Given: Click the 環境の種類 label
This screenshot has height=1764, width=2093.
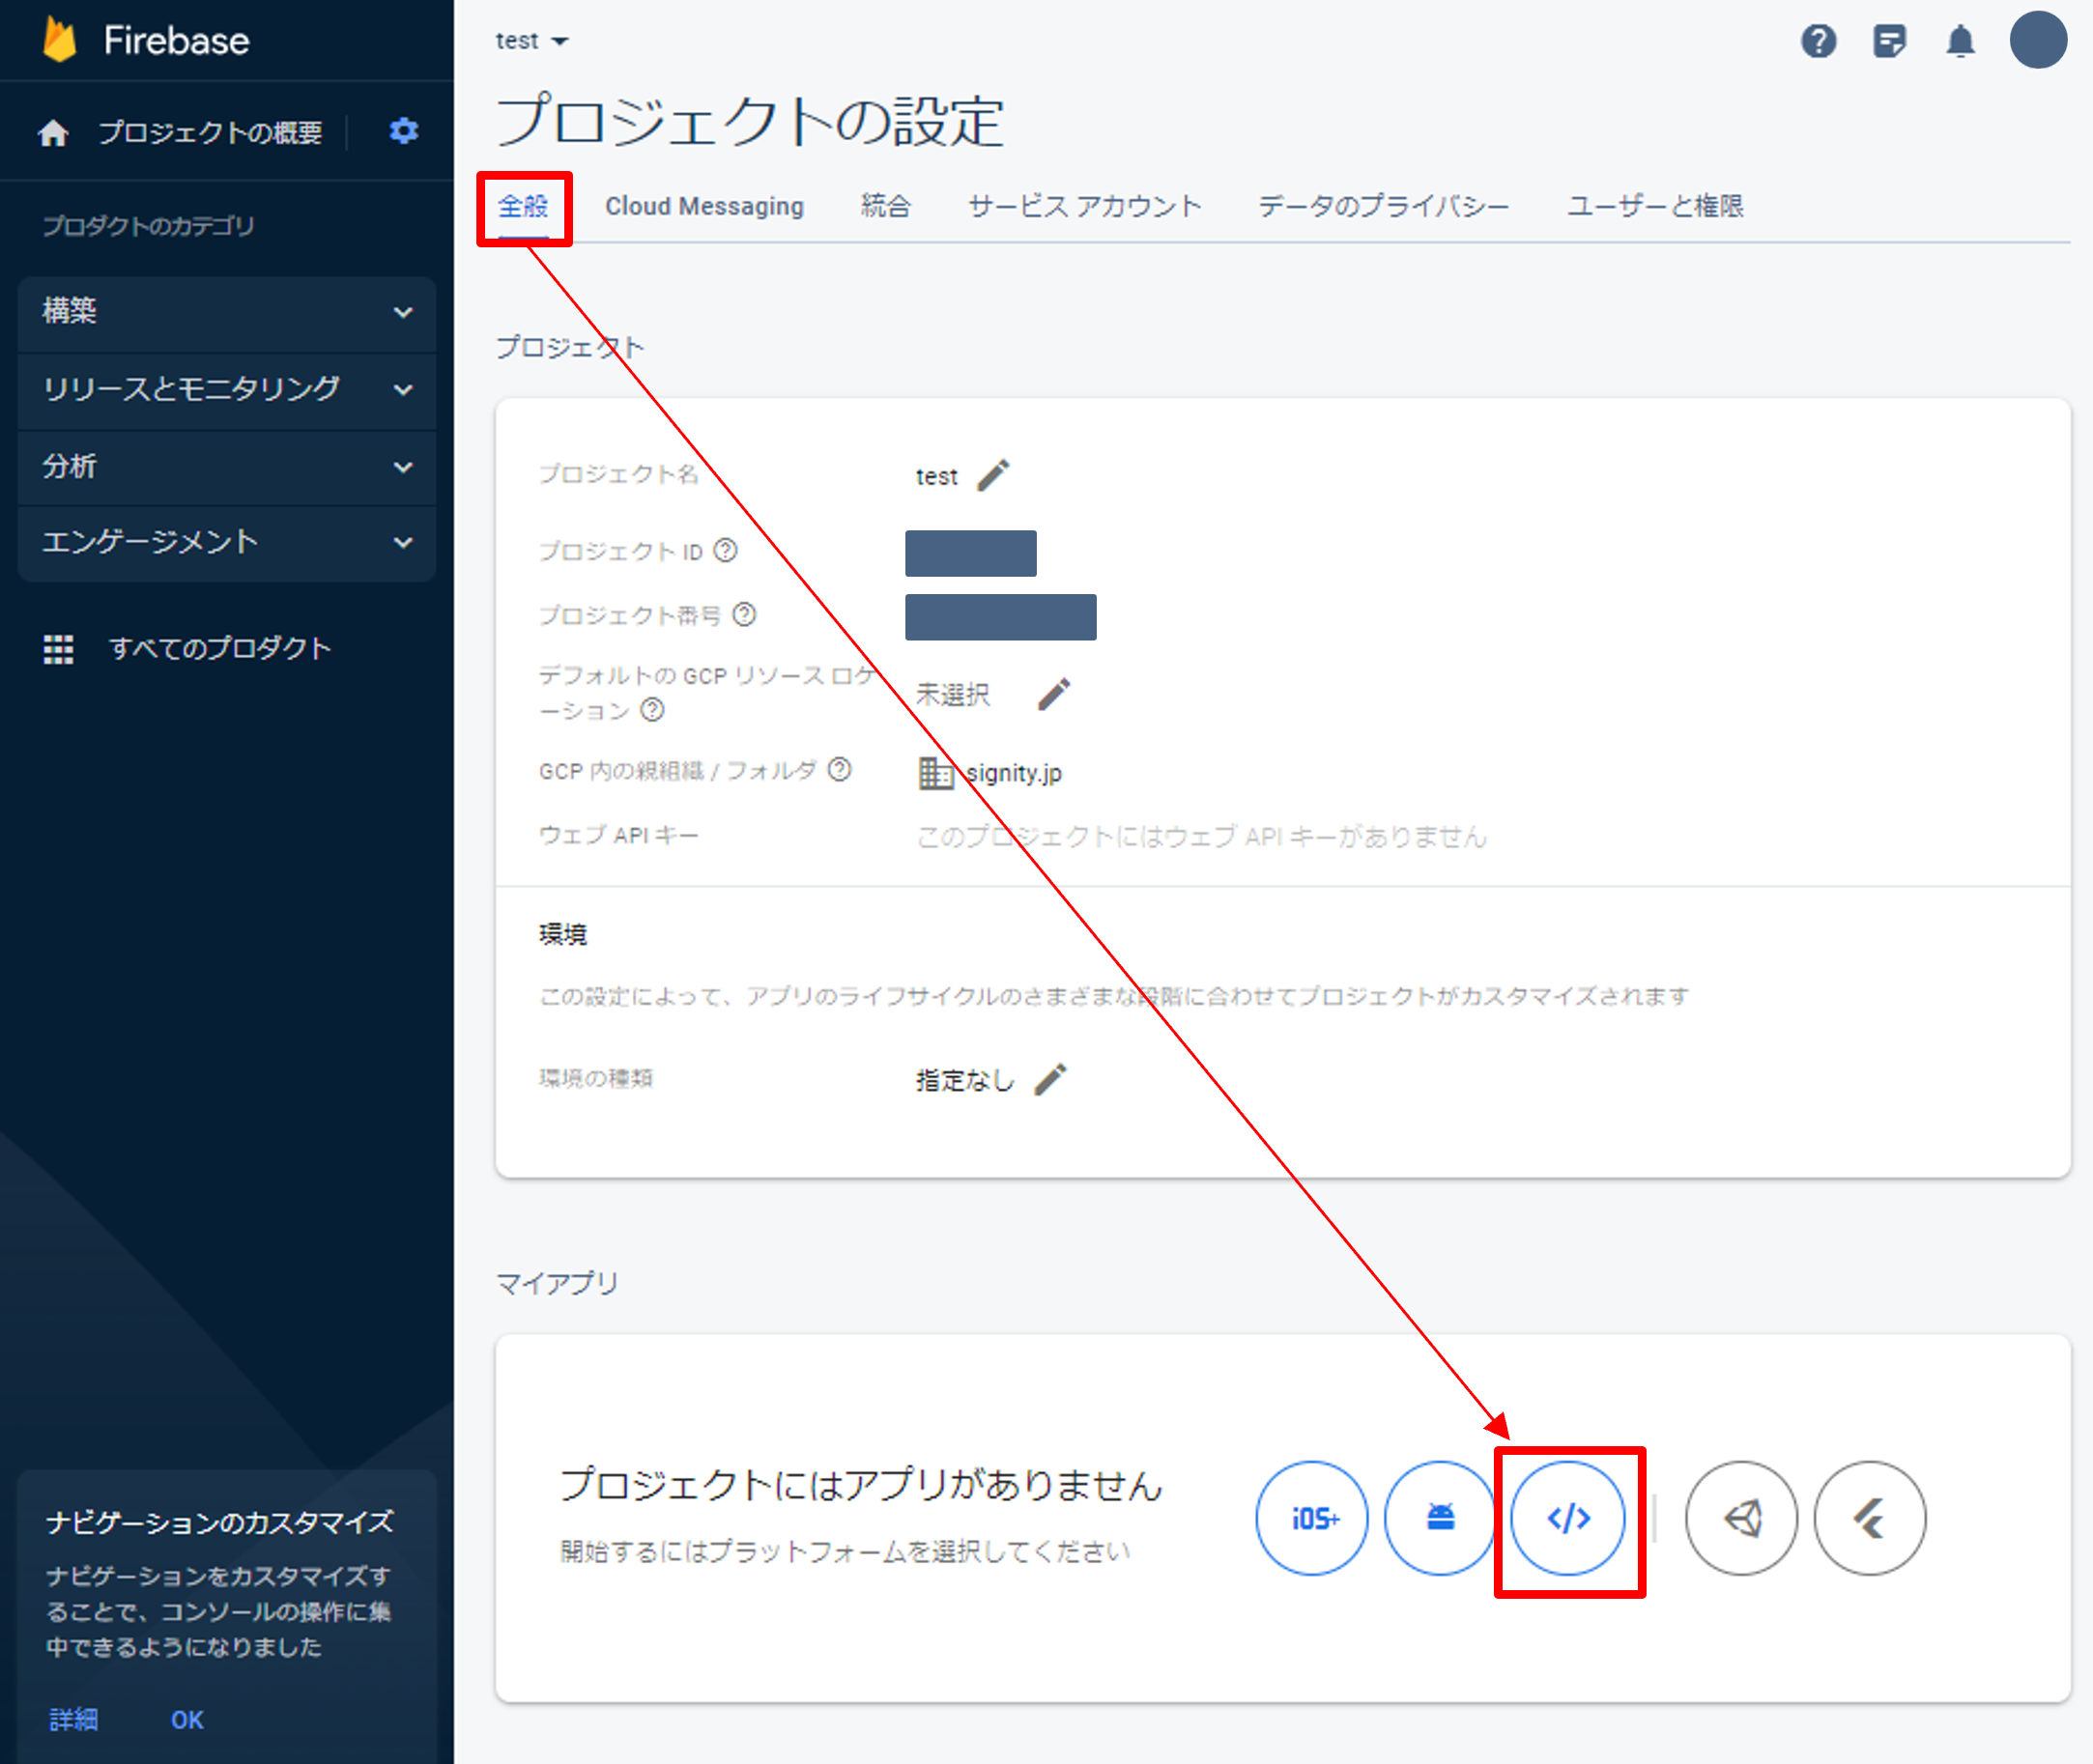Looking at the screenshot, I should pyautogui.click(x=596, y=1078).
